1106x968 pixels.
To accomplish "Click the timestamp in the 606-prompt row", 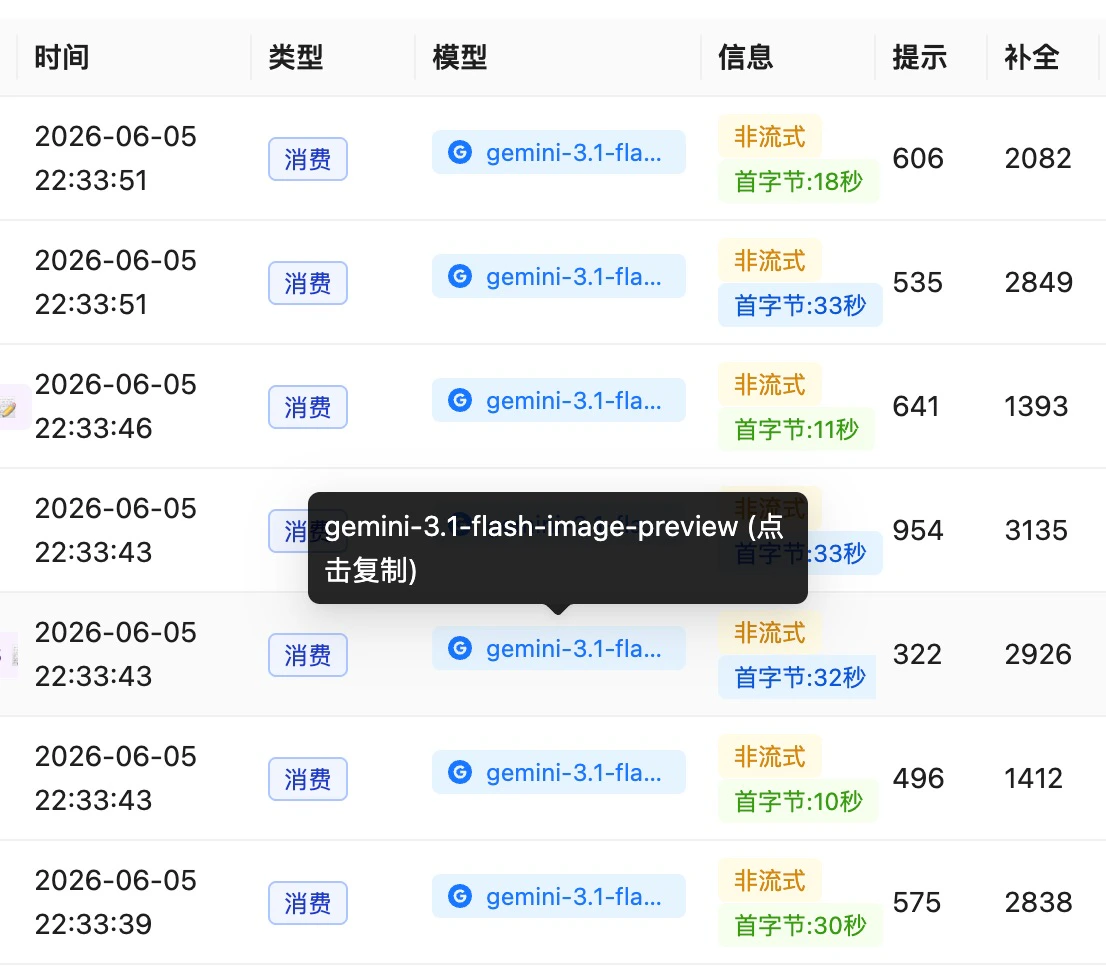I will point(116,159).
